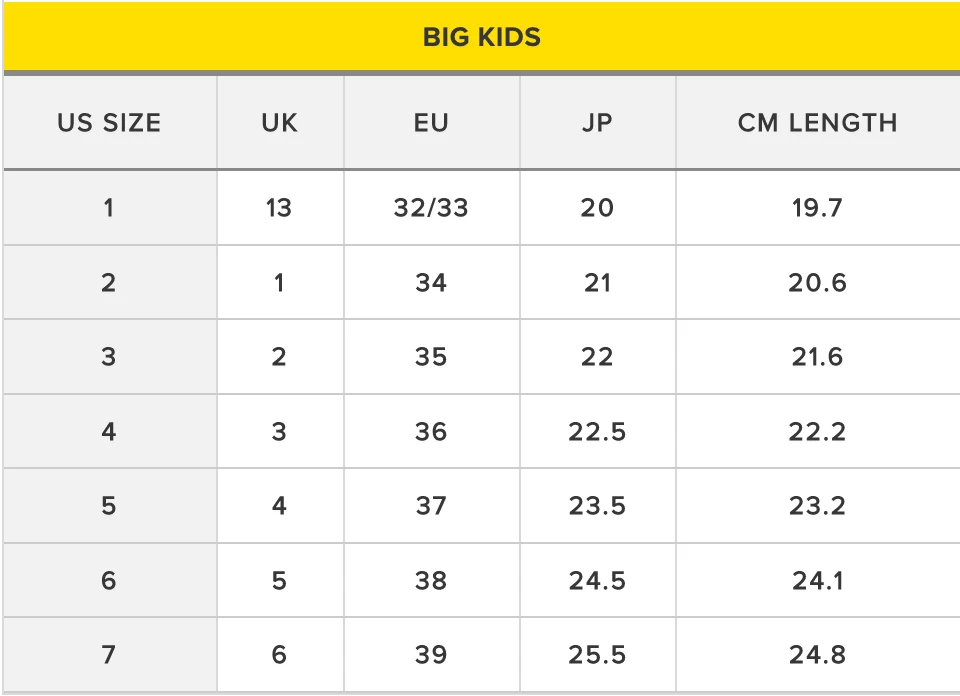The height and width of the screenshot is (696, 960).
Task: Select US size 1 row label
Action: click(109, 208)
